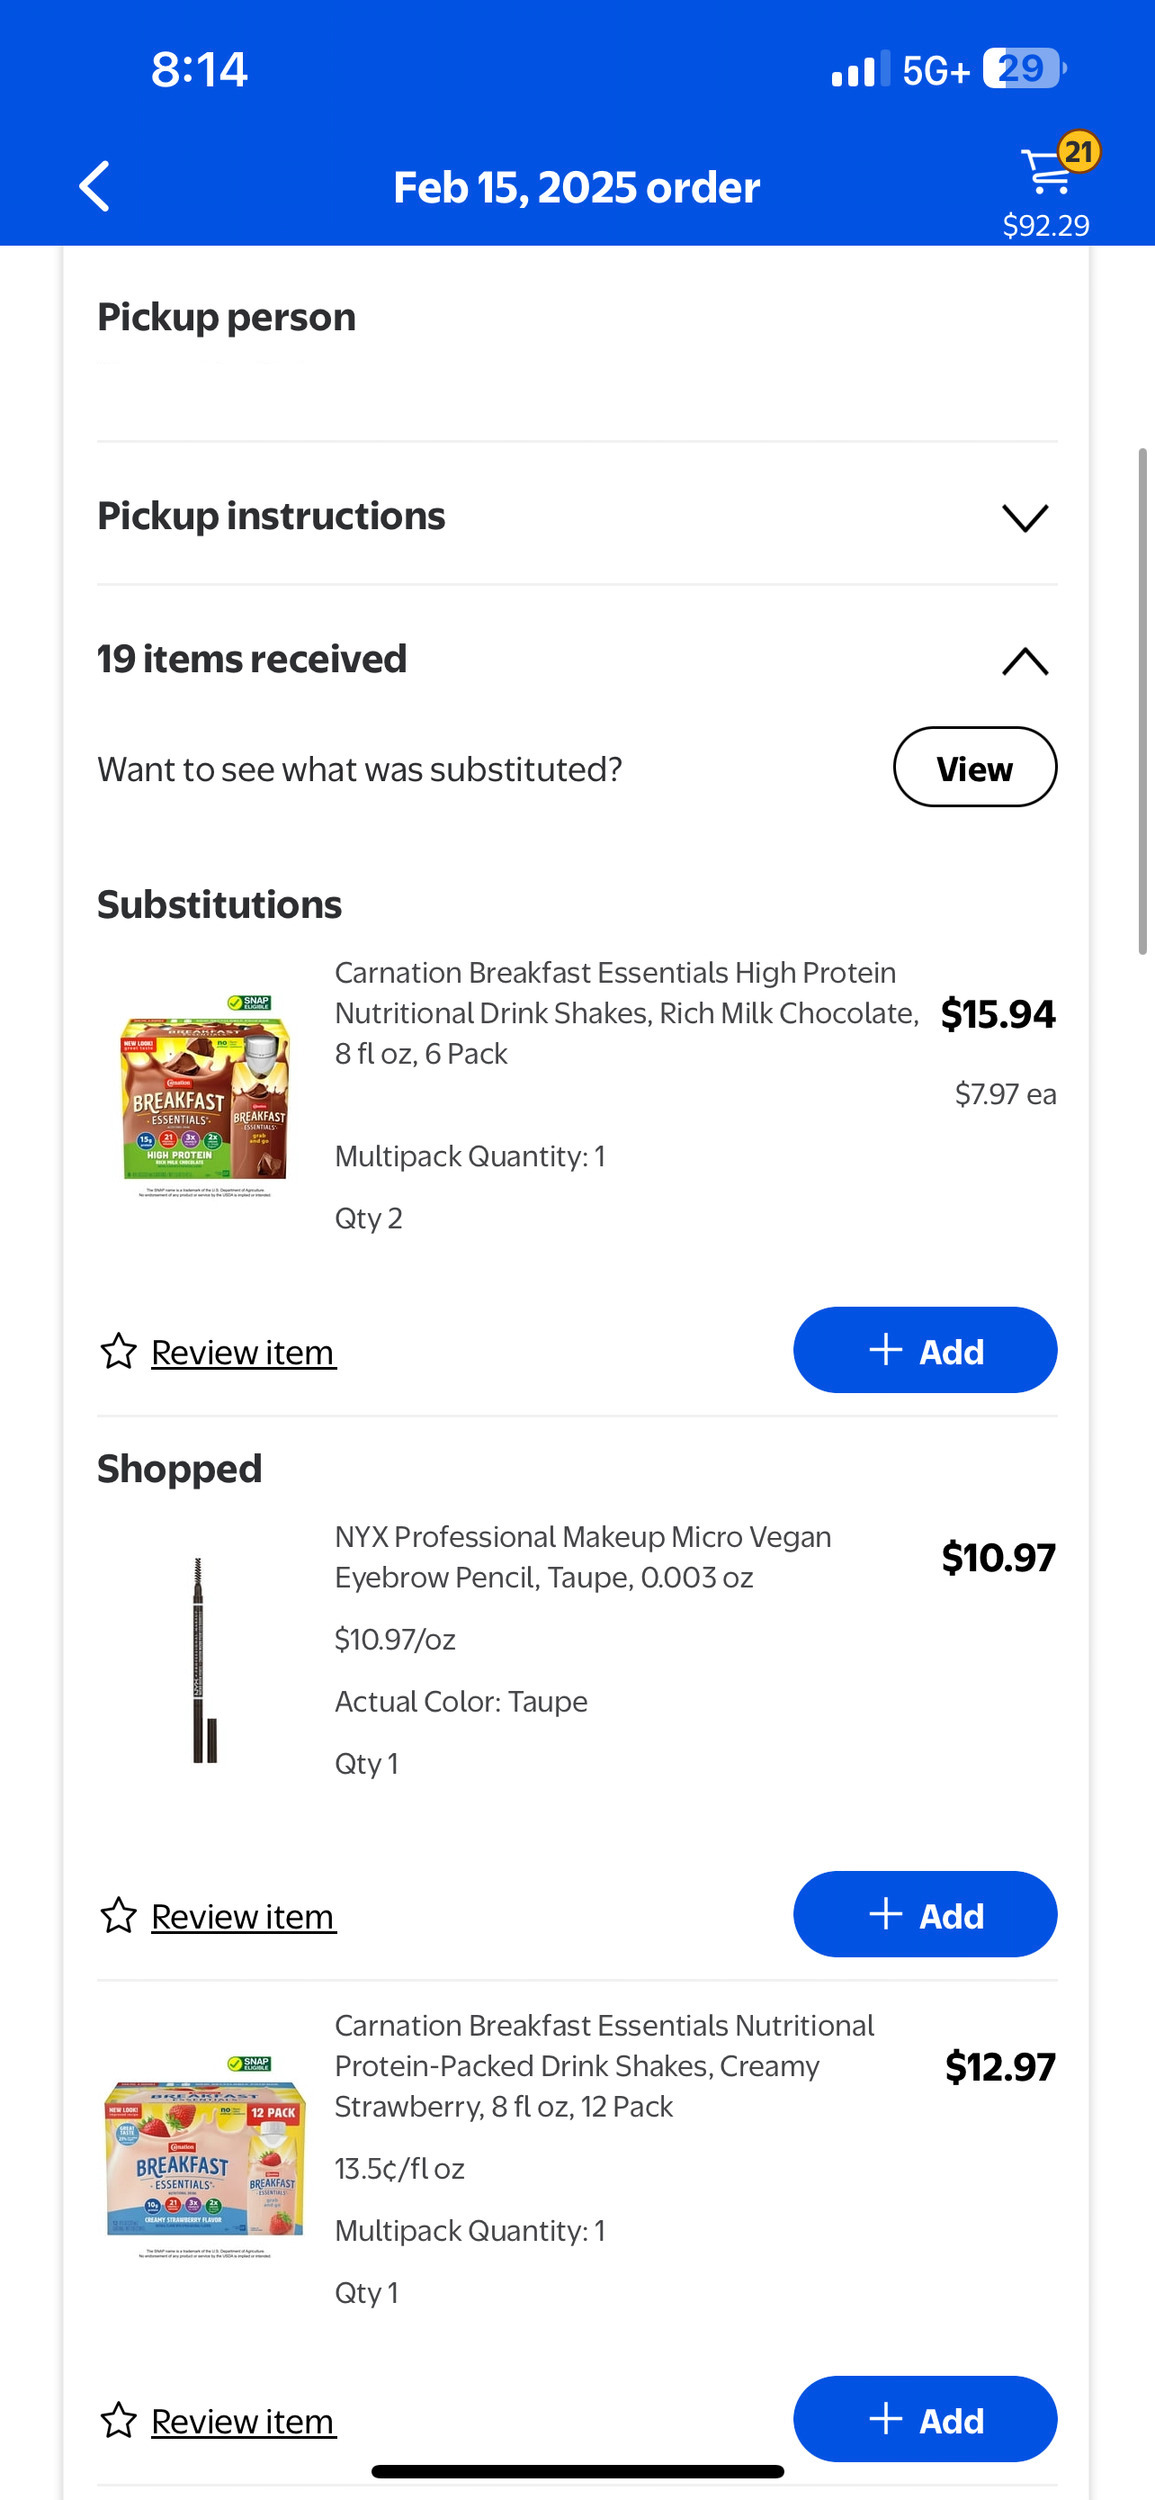Go back using the header back arrow
Screen dimensions: 1155x2500
click(95, 186)
